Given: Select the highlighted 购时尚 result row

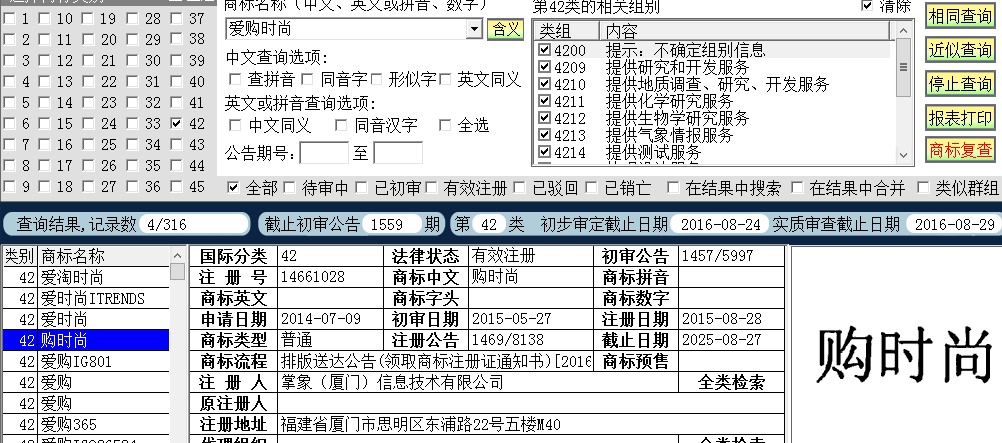Looking at the screenshot, I should tap(86, 340).
